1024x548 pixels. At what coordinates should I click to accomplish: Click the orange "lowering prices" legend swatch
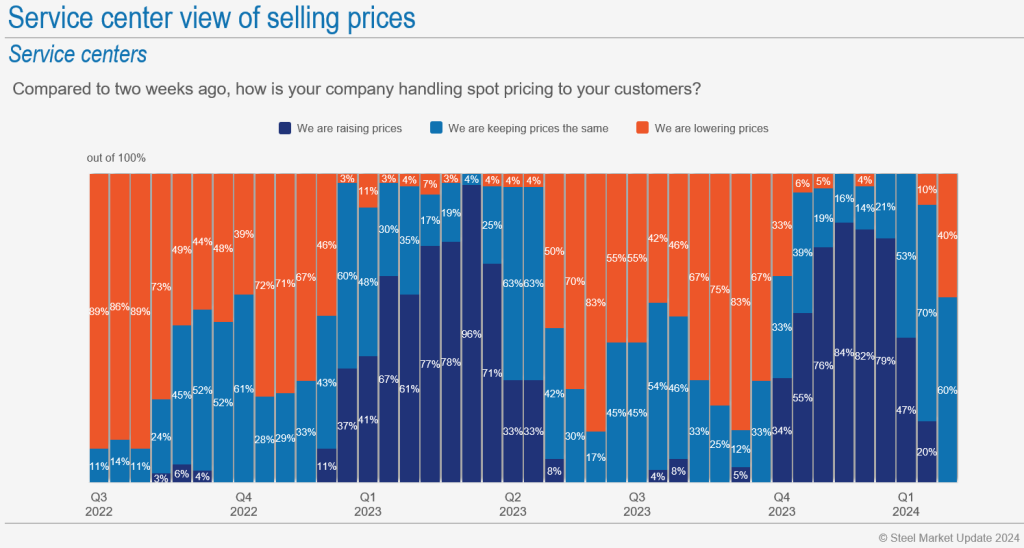click(x=644, y=128)
